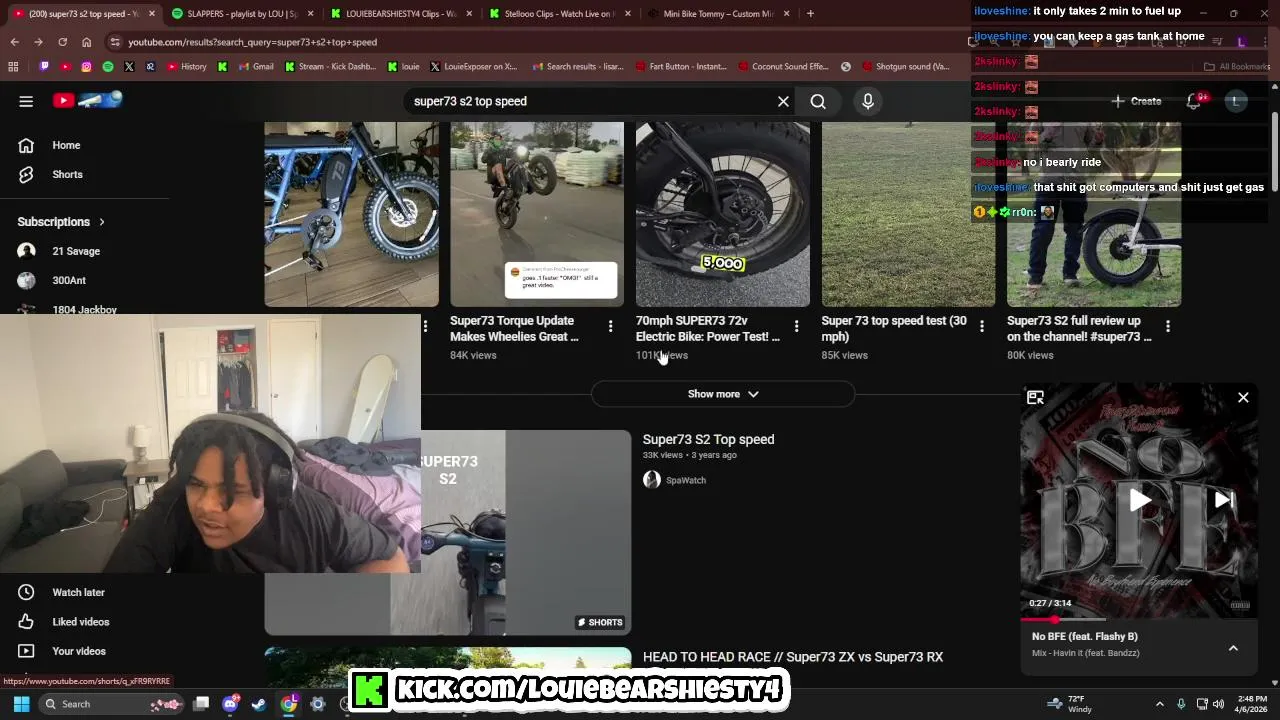Viewport: 1280px width, 720px height.
Task: Play the NO BFE miniplayer video
Action: (1140, 500)
